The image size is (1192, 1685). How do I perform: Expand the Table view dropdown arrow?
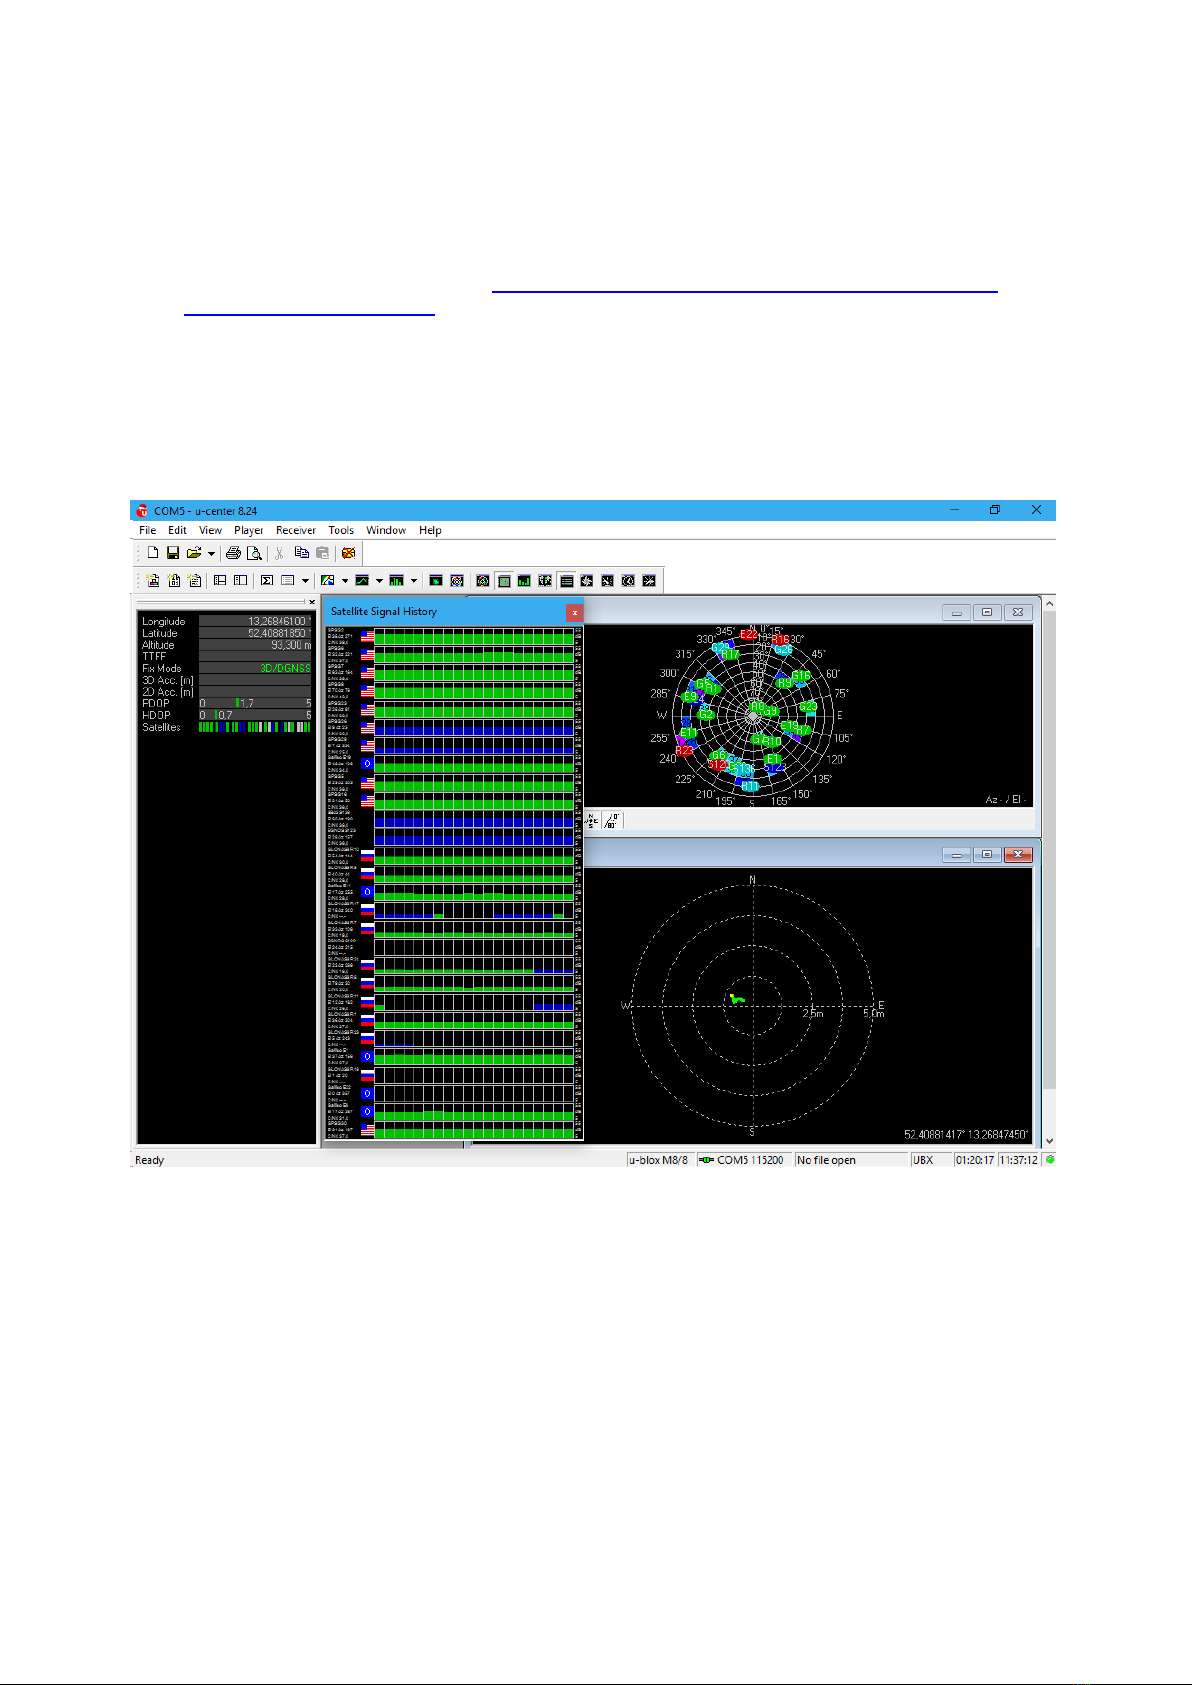point(305,580)
